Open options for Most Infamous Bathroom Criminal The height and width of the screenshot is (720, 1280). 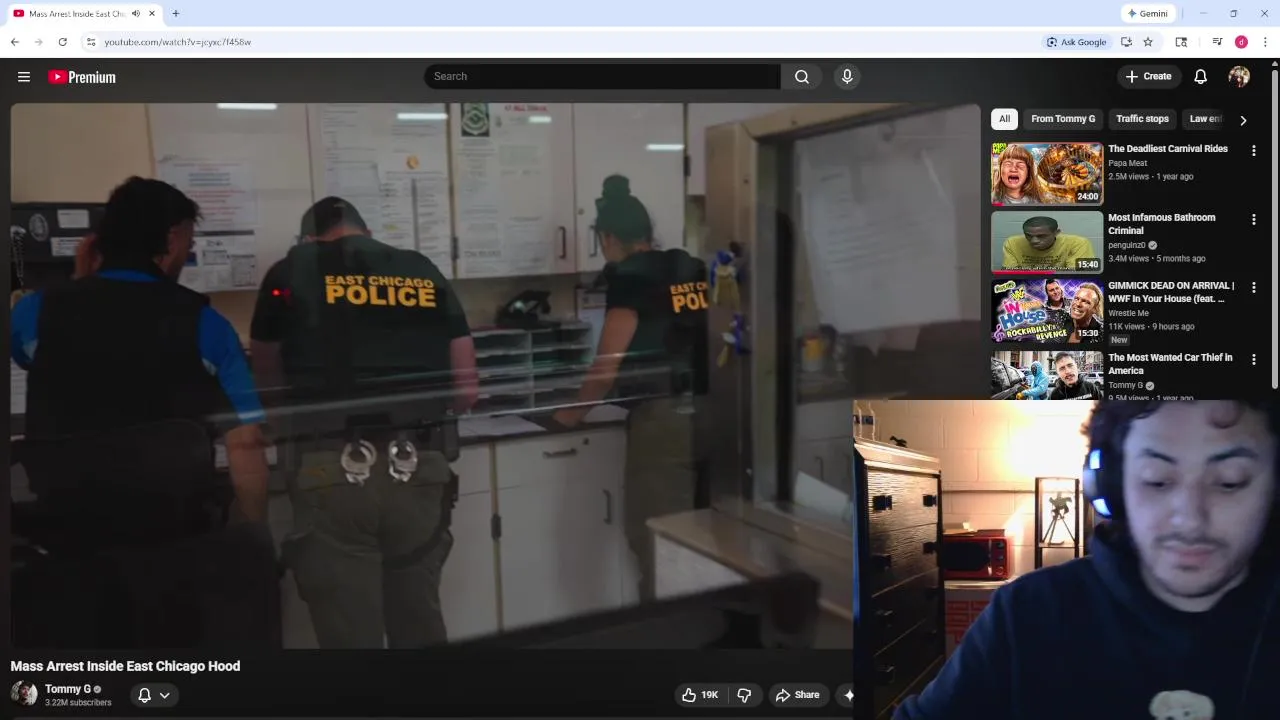tap(1254, 219)
